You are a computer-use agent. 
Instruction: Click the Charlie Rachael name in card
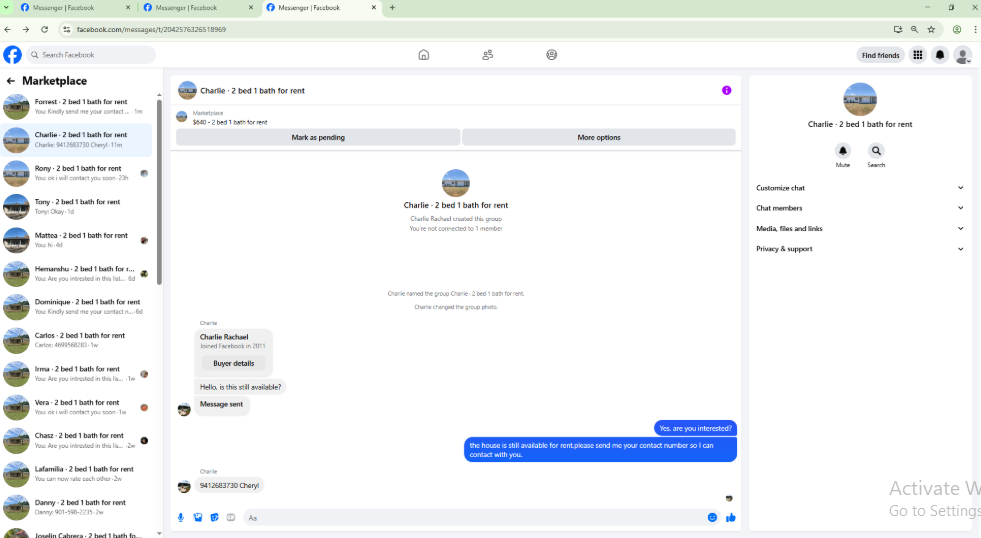[x=224, y=337]
